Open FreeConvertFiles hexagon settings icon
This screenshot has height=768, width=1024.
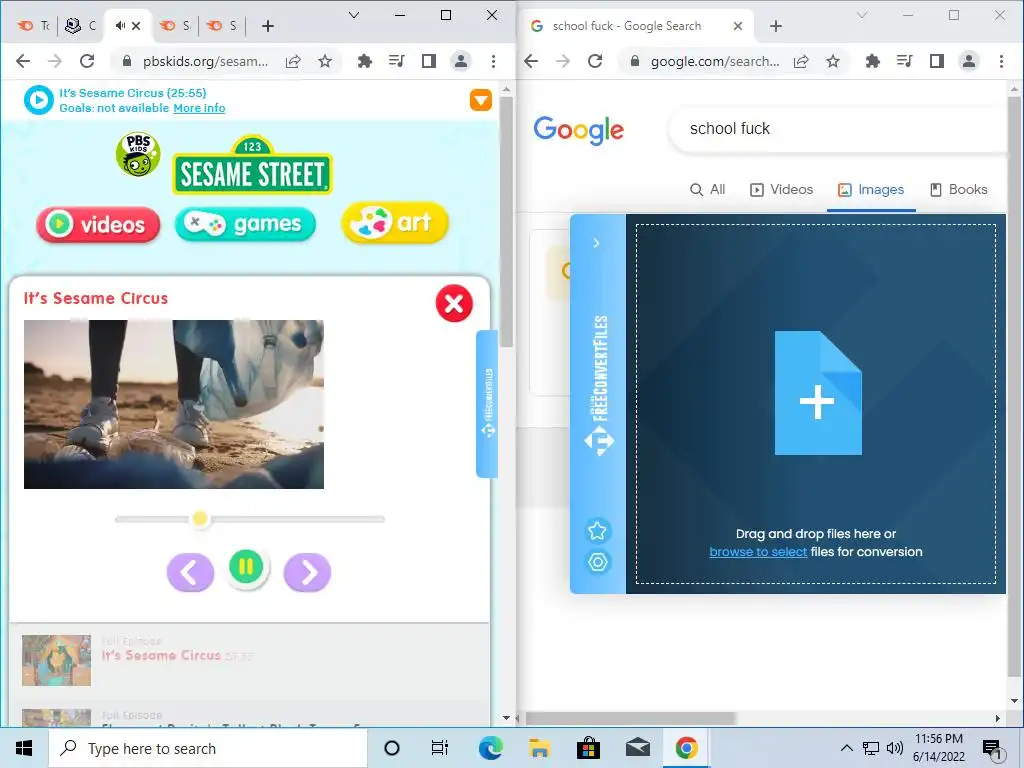click(x=597, y=562)
